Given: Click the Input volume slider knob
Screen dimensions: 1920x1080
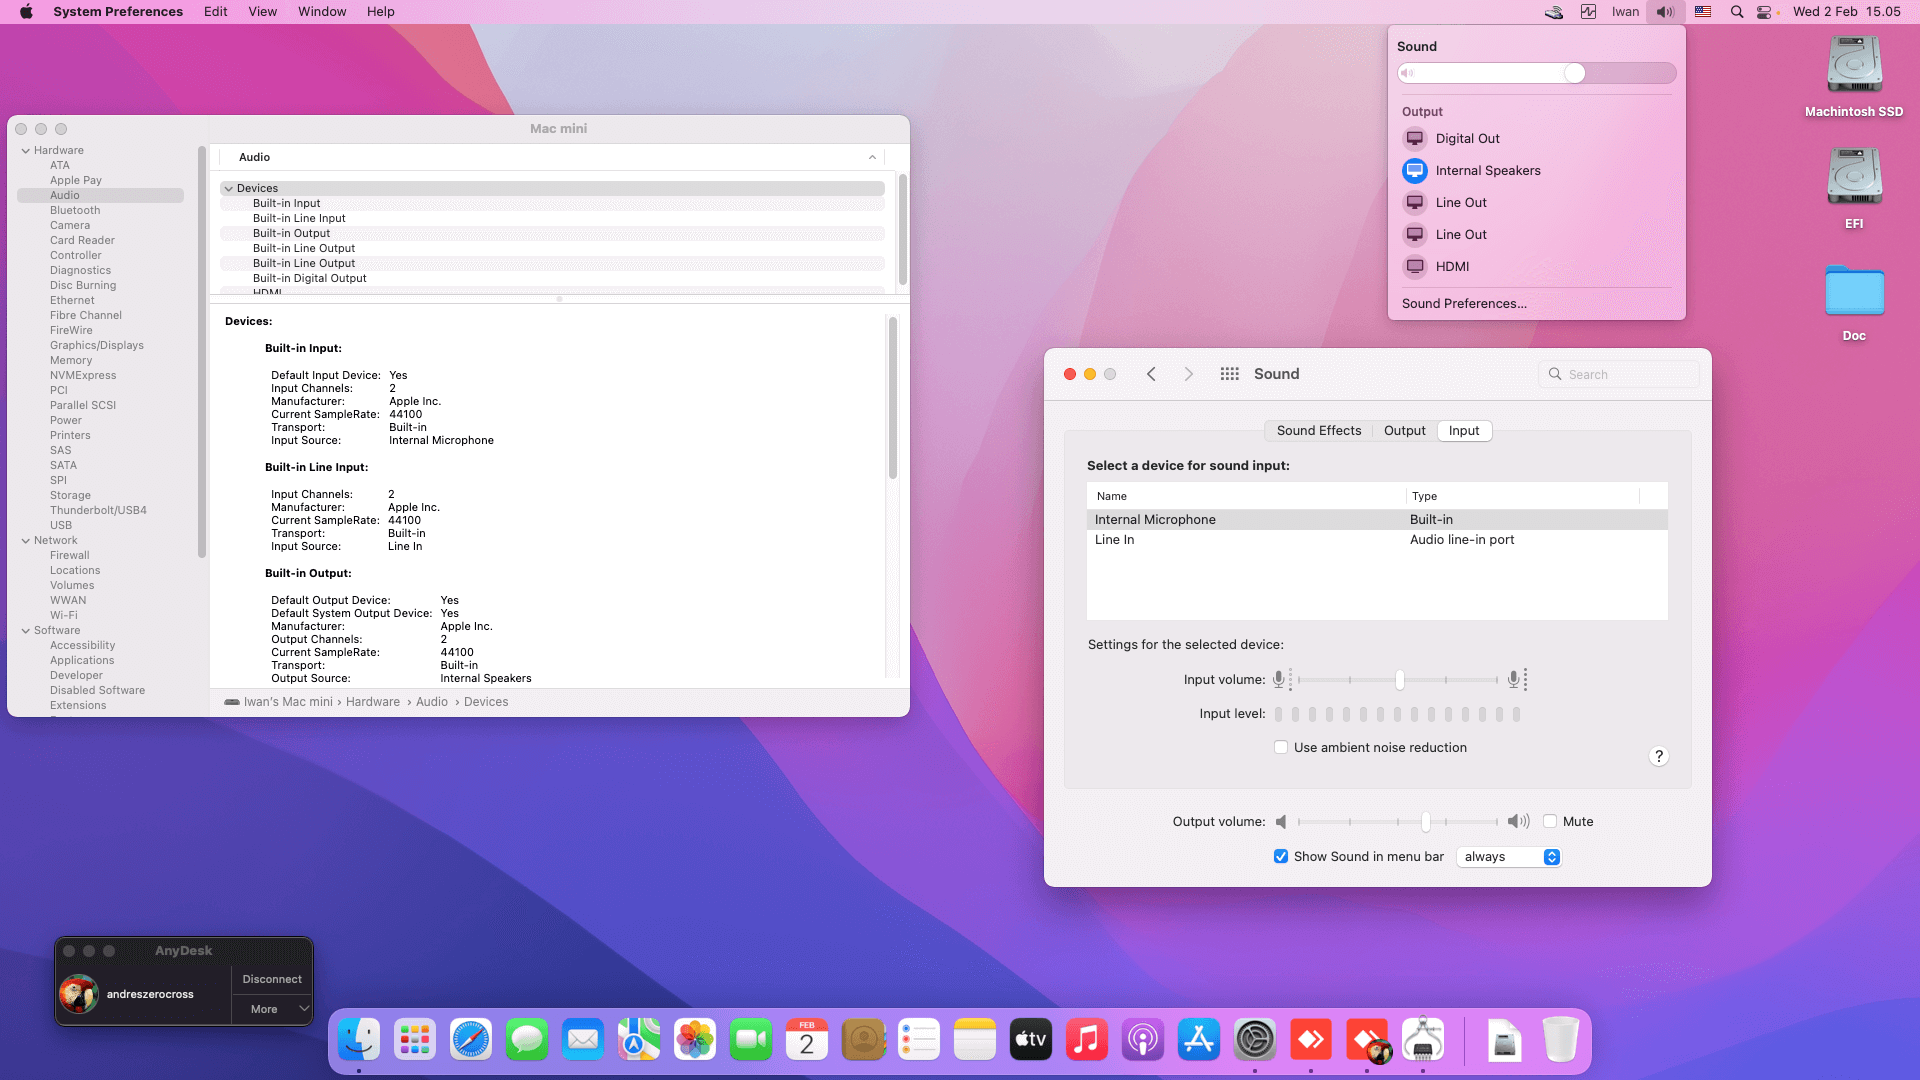Looking at the screenshot, I should tap(1399, 680).
